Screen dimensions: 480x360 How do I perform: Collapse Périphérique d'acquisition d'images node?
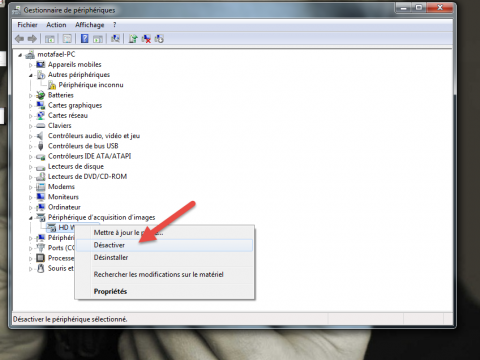click(x=31, y=218)
